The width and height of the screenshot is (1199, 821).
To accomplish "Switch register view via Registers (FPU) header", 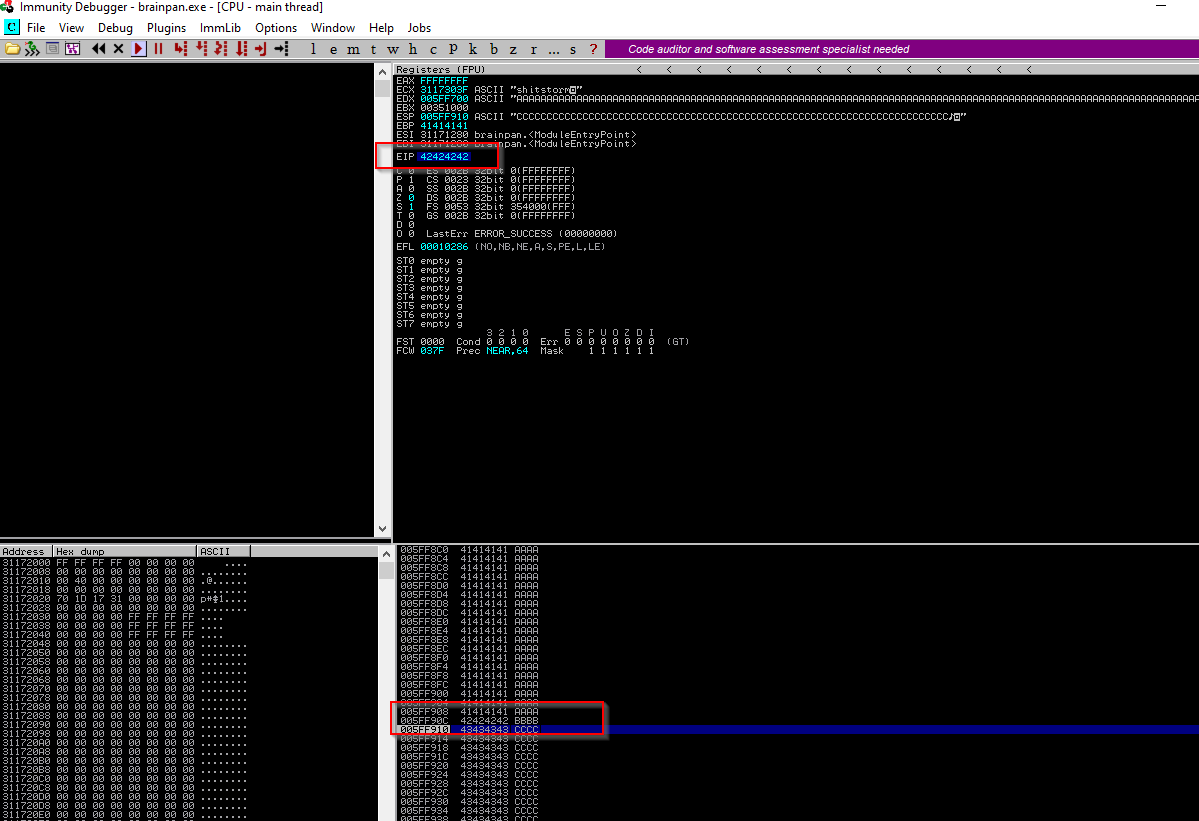I will click(440, 69).
